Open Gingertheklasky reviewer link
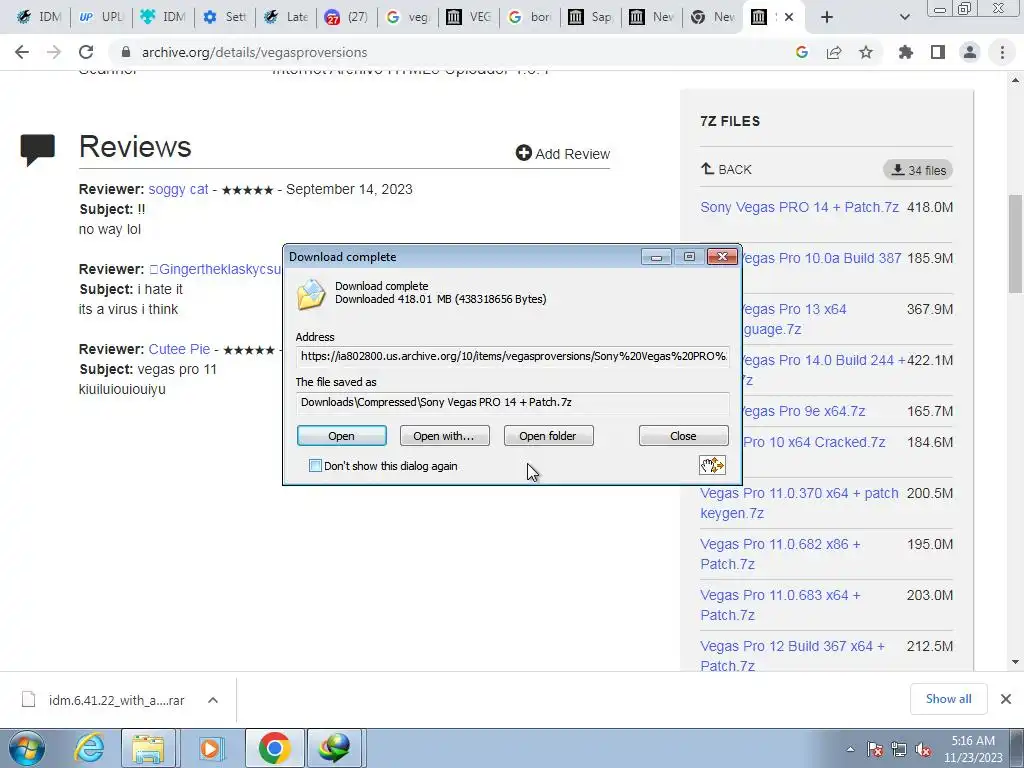This screenshot has width=1024, height=768. click(x=216, y=269)
